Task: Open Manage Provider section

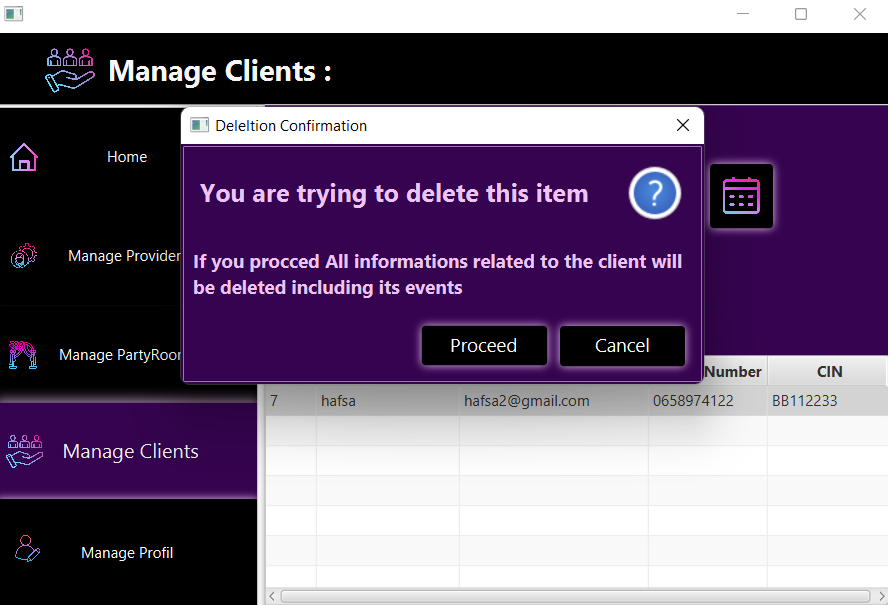Action: [125, 256]
